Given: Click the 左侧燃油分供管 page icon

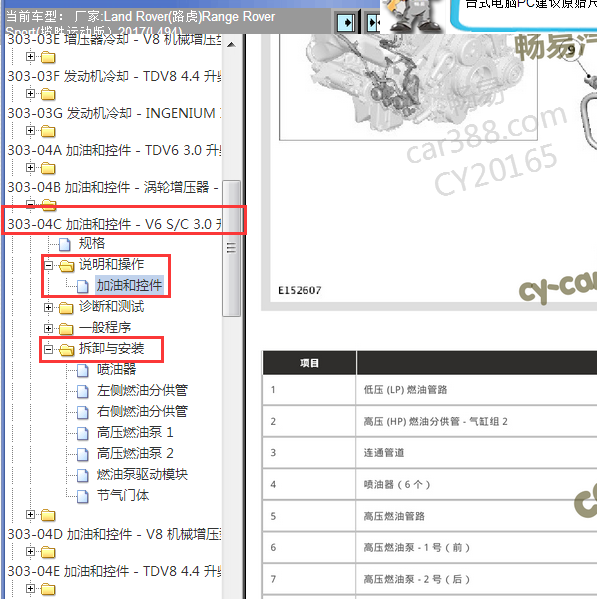Looking at the screenshot, I should pyautogui.click(x=83, y=391).
